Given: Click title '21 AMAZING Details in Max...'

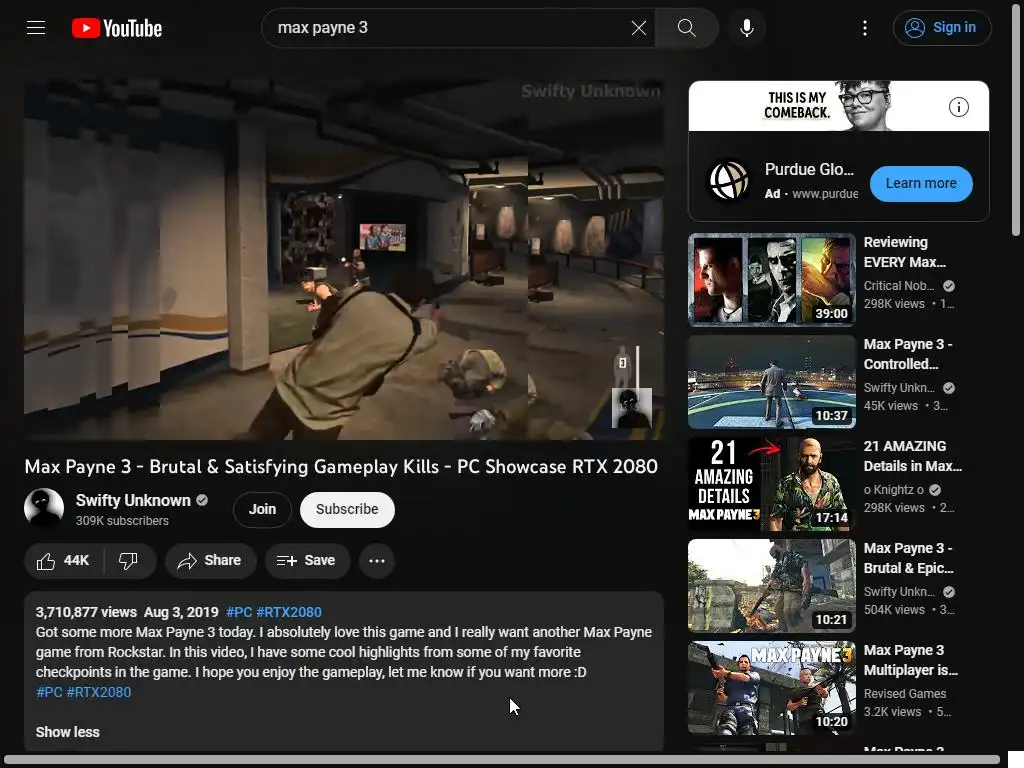Looking at the screenshot, I should click(x=912, y=456).
